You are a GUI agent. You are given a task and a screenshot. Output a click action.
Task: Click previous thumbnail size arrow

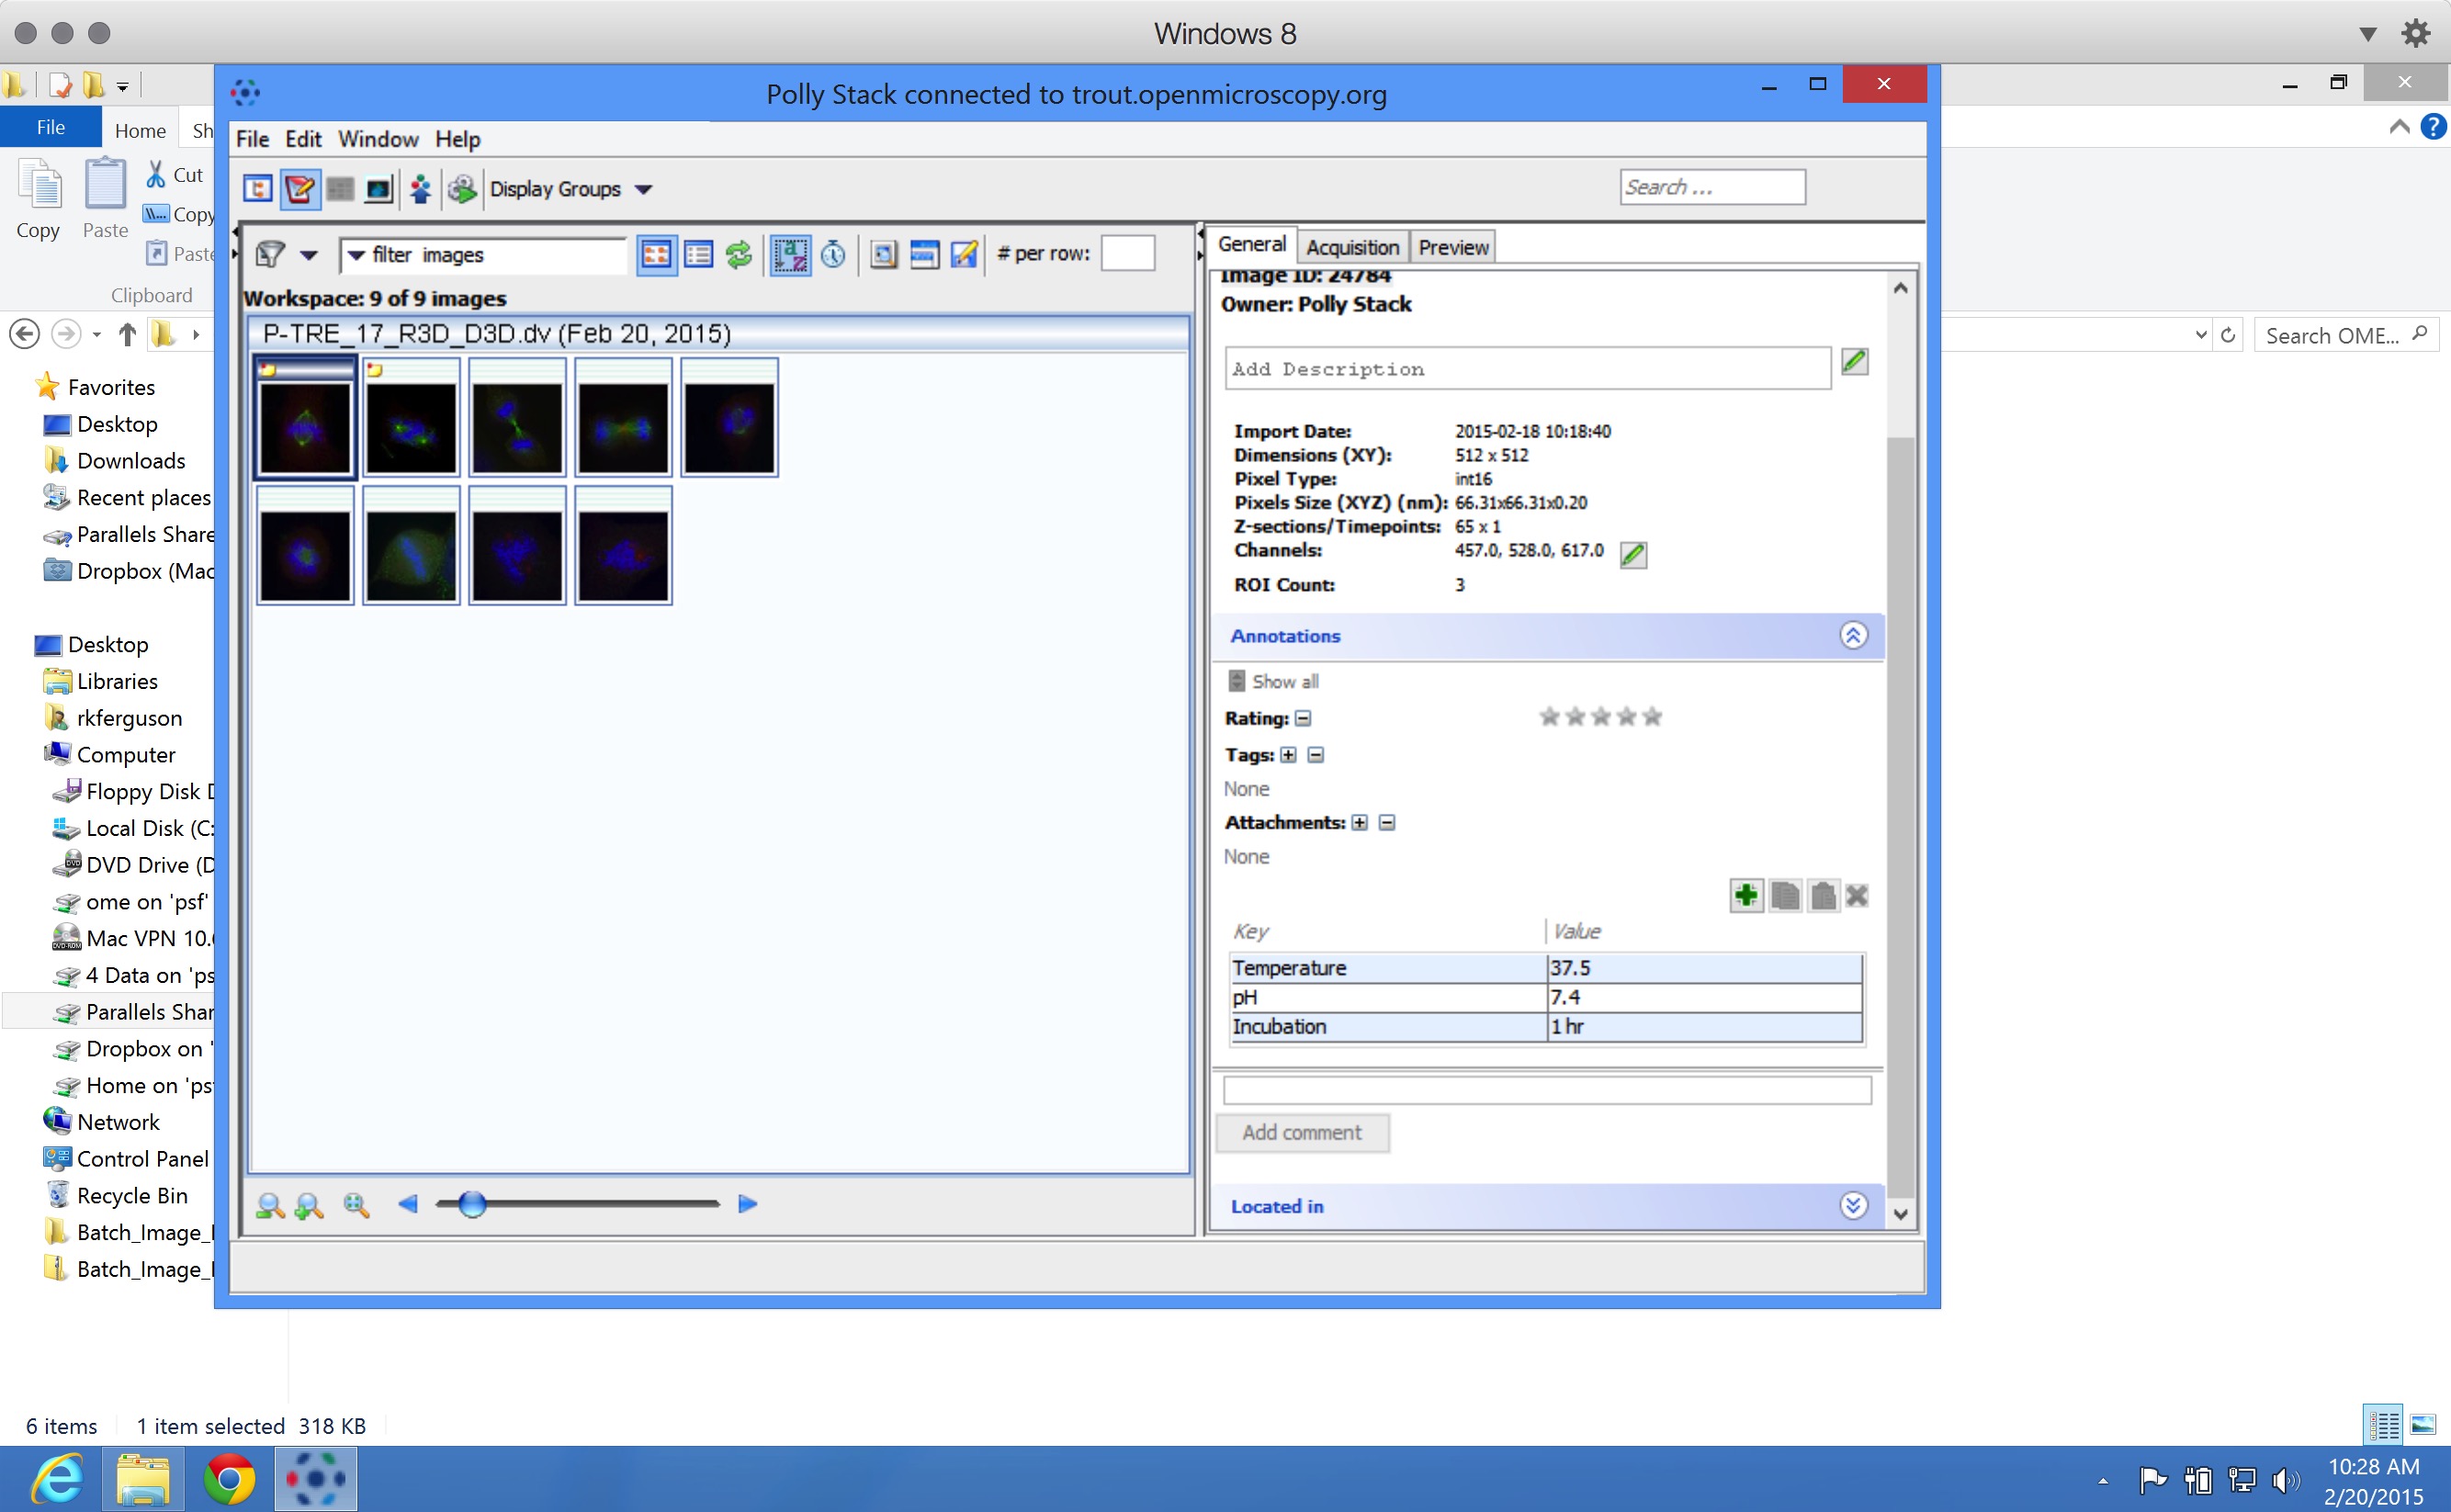tap(407, 1204)
